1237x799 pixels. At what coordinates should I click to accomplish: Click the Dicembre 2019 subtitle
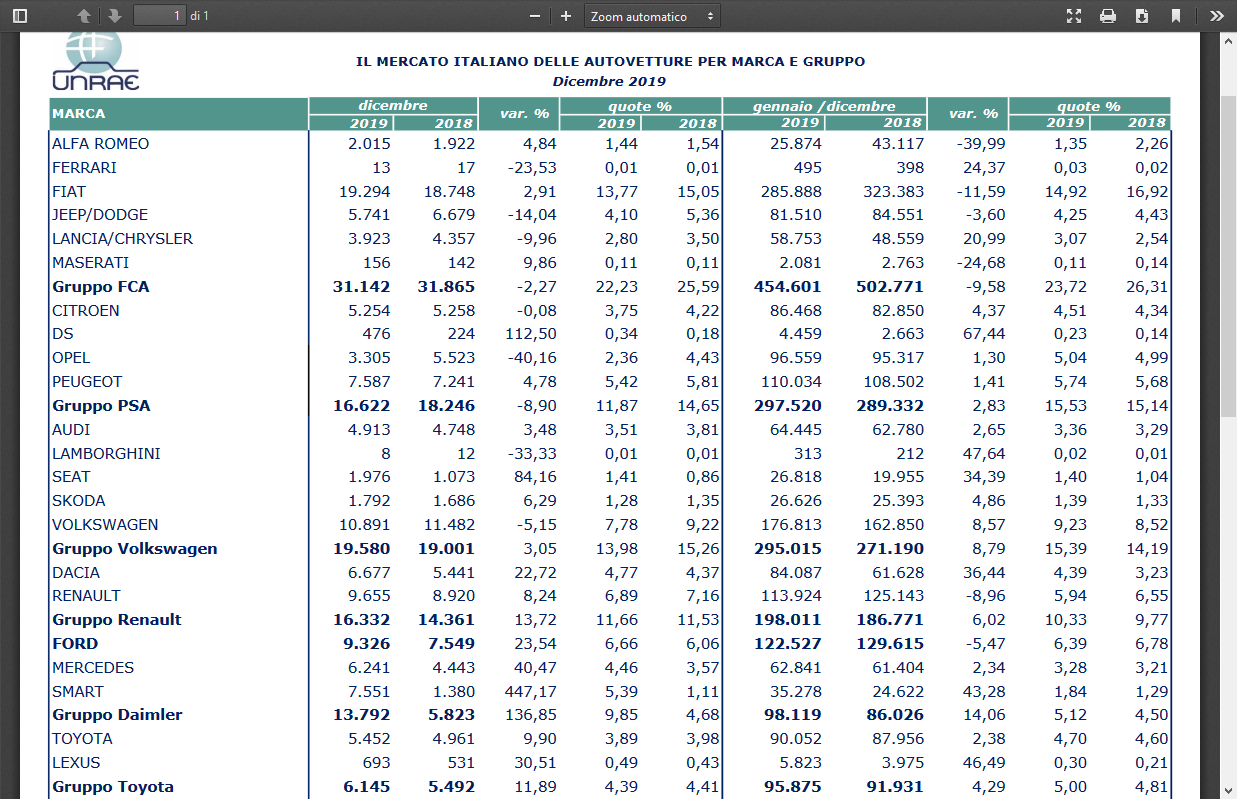(x=609, y=81)
